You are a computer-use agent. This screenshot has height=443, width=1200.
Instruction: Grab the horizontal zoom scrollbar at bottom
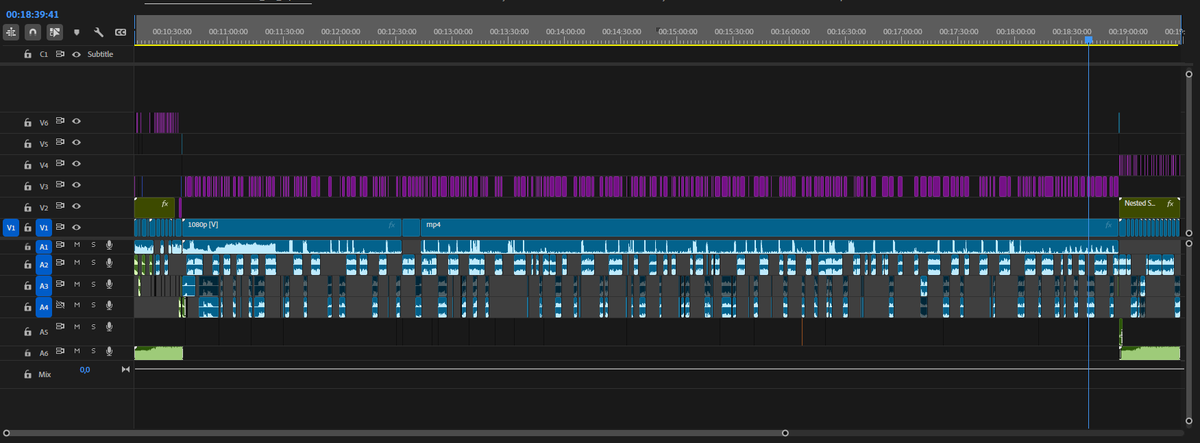(394, 433)
